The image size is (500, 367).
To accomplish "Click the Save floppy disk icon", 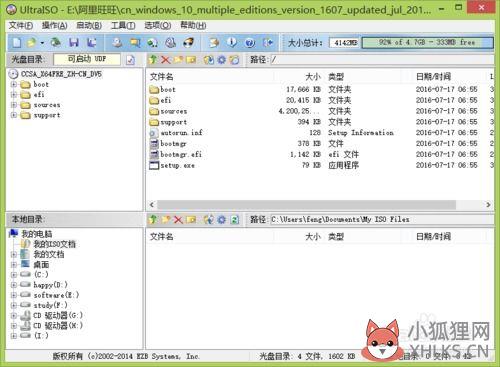I will [x=74, y=42].
